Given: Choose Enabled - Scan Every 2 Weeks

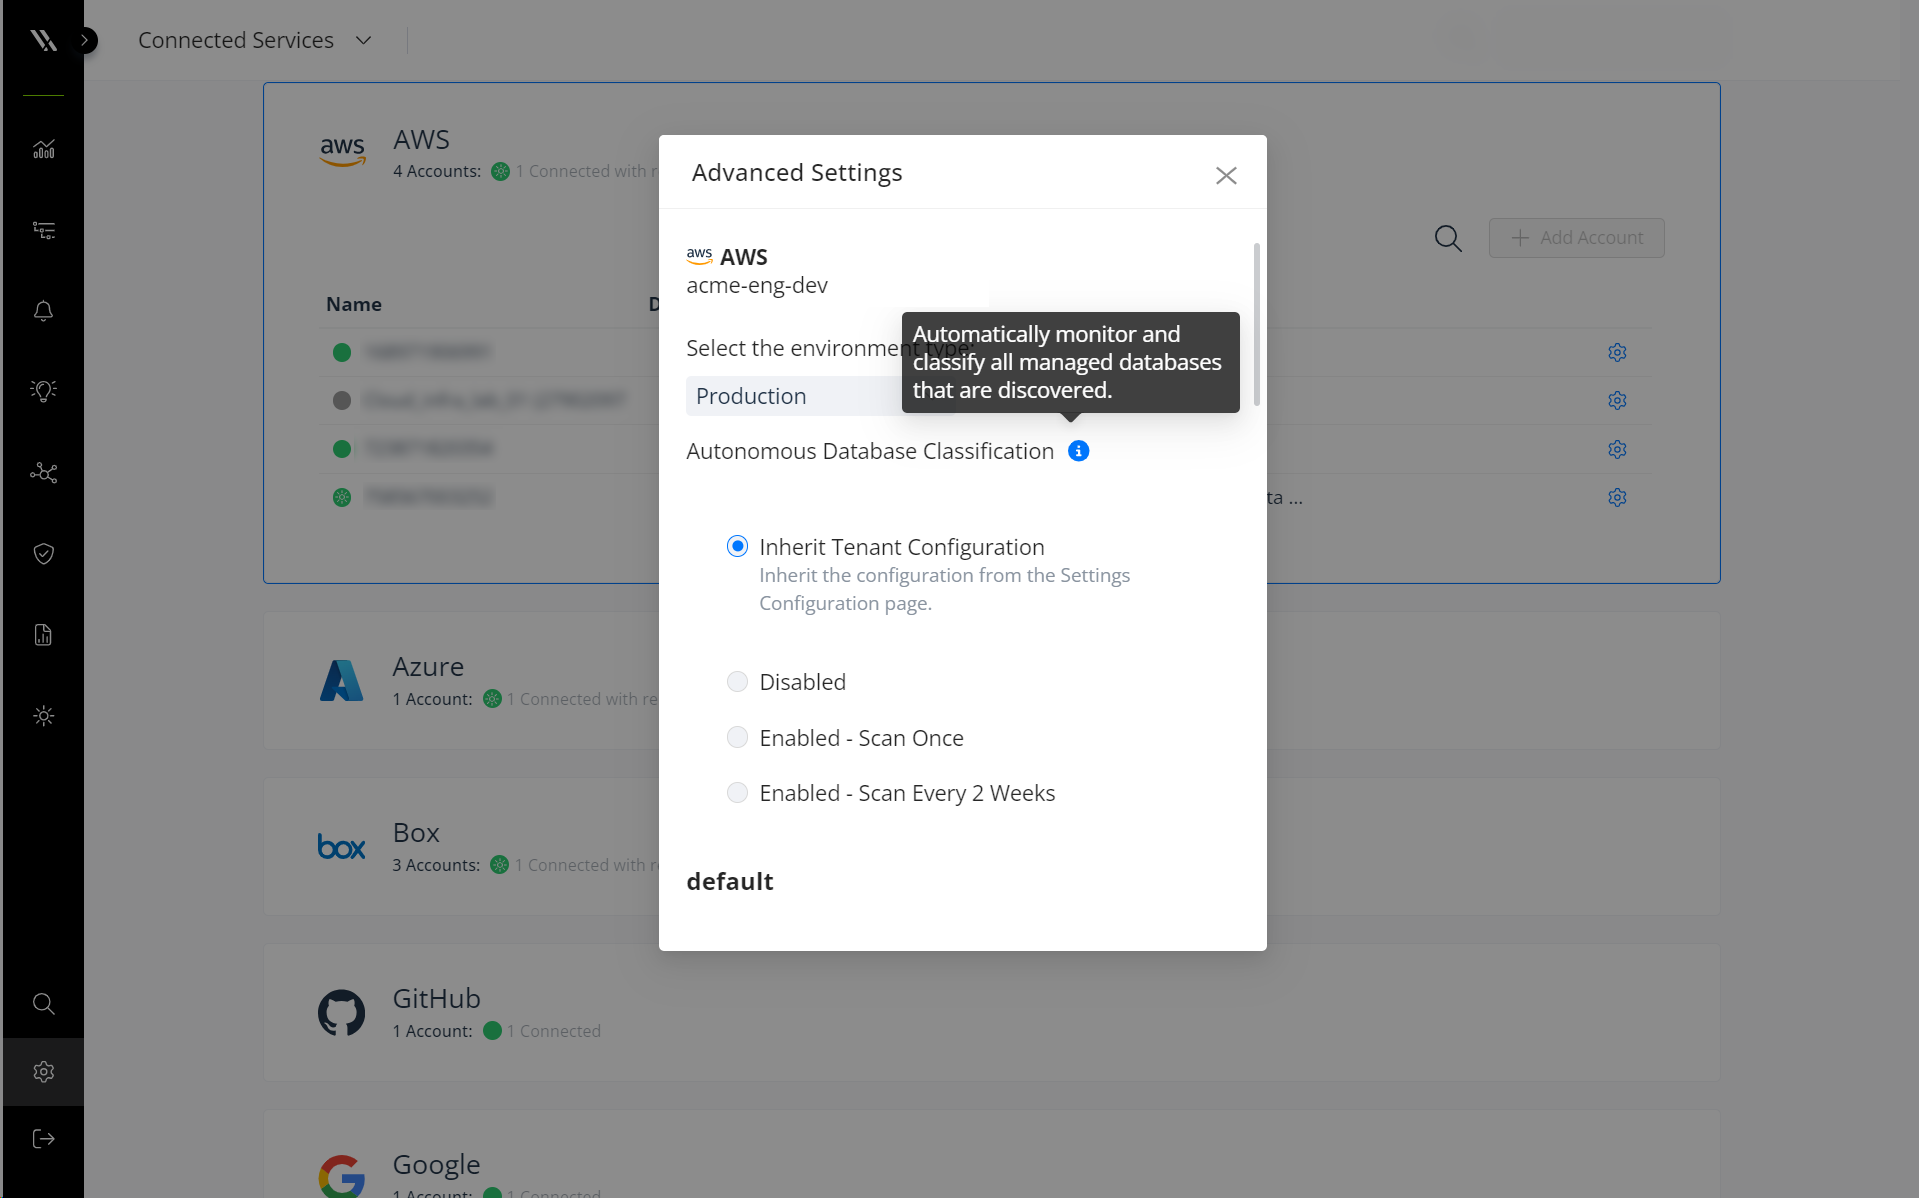Looking at the screenshot, I should (737, 793).
